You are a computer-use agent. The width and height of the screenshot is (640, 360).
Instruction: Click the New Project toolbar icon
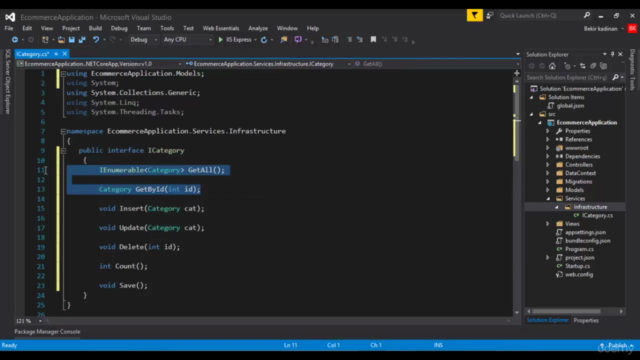[x=45, y=40]
